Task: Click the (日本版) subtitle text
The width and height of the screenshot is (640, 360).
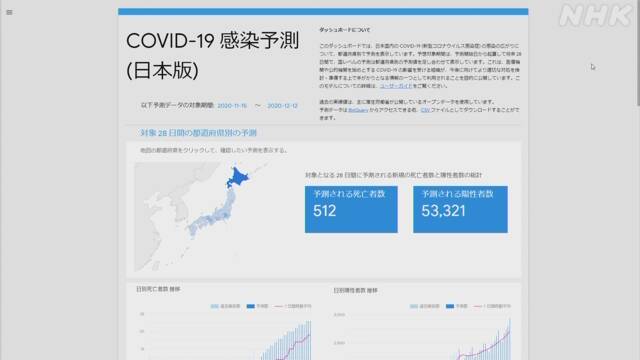Action: (x=162, y=70)
